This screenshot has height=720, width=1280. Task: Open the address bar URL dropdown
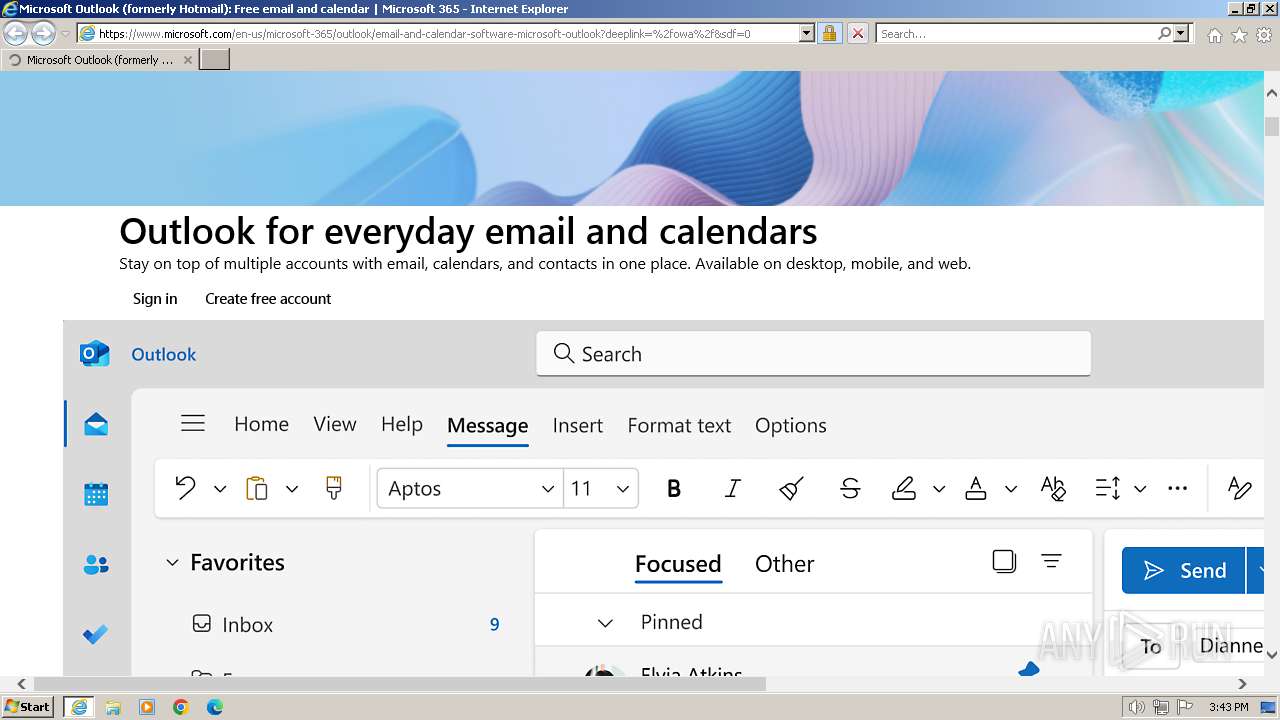(807, 33)
